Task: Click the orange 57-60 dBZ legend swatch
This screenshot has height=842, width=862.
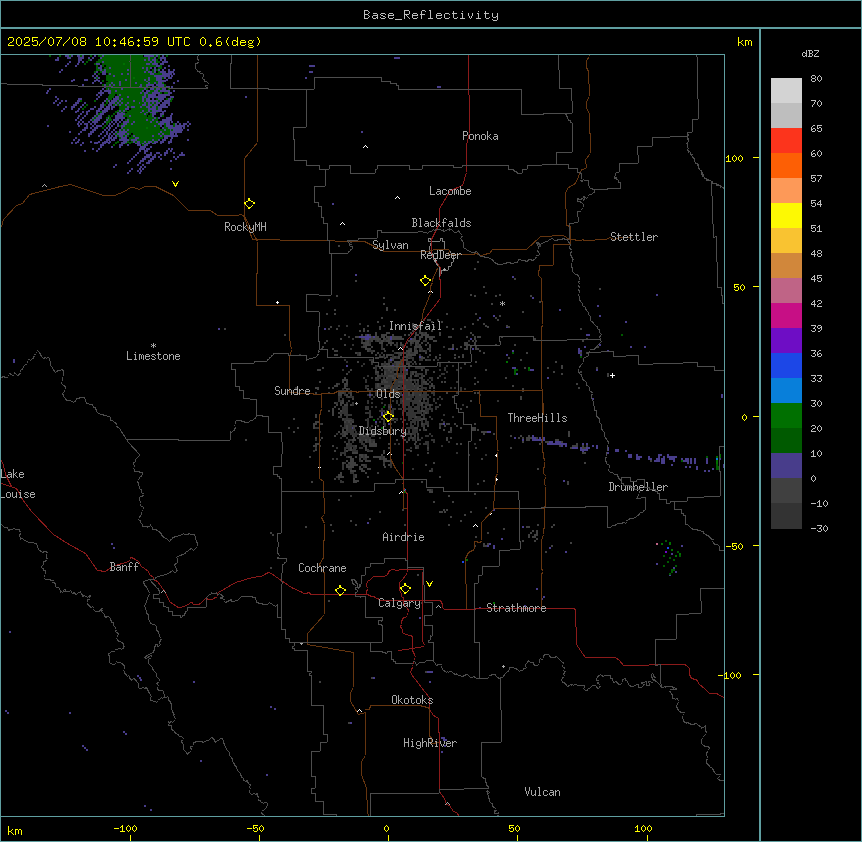Action: point(786,165)
